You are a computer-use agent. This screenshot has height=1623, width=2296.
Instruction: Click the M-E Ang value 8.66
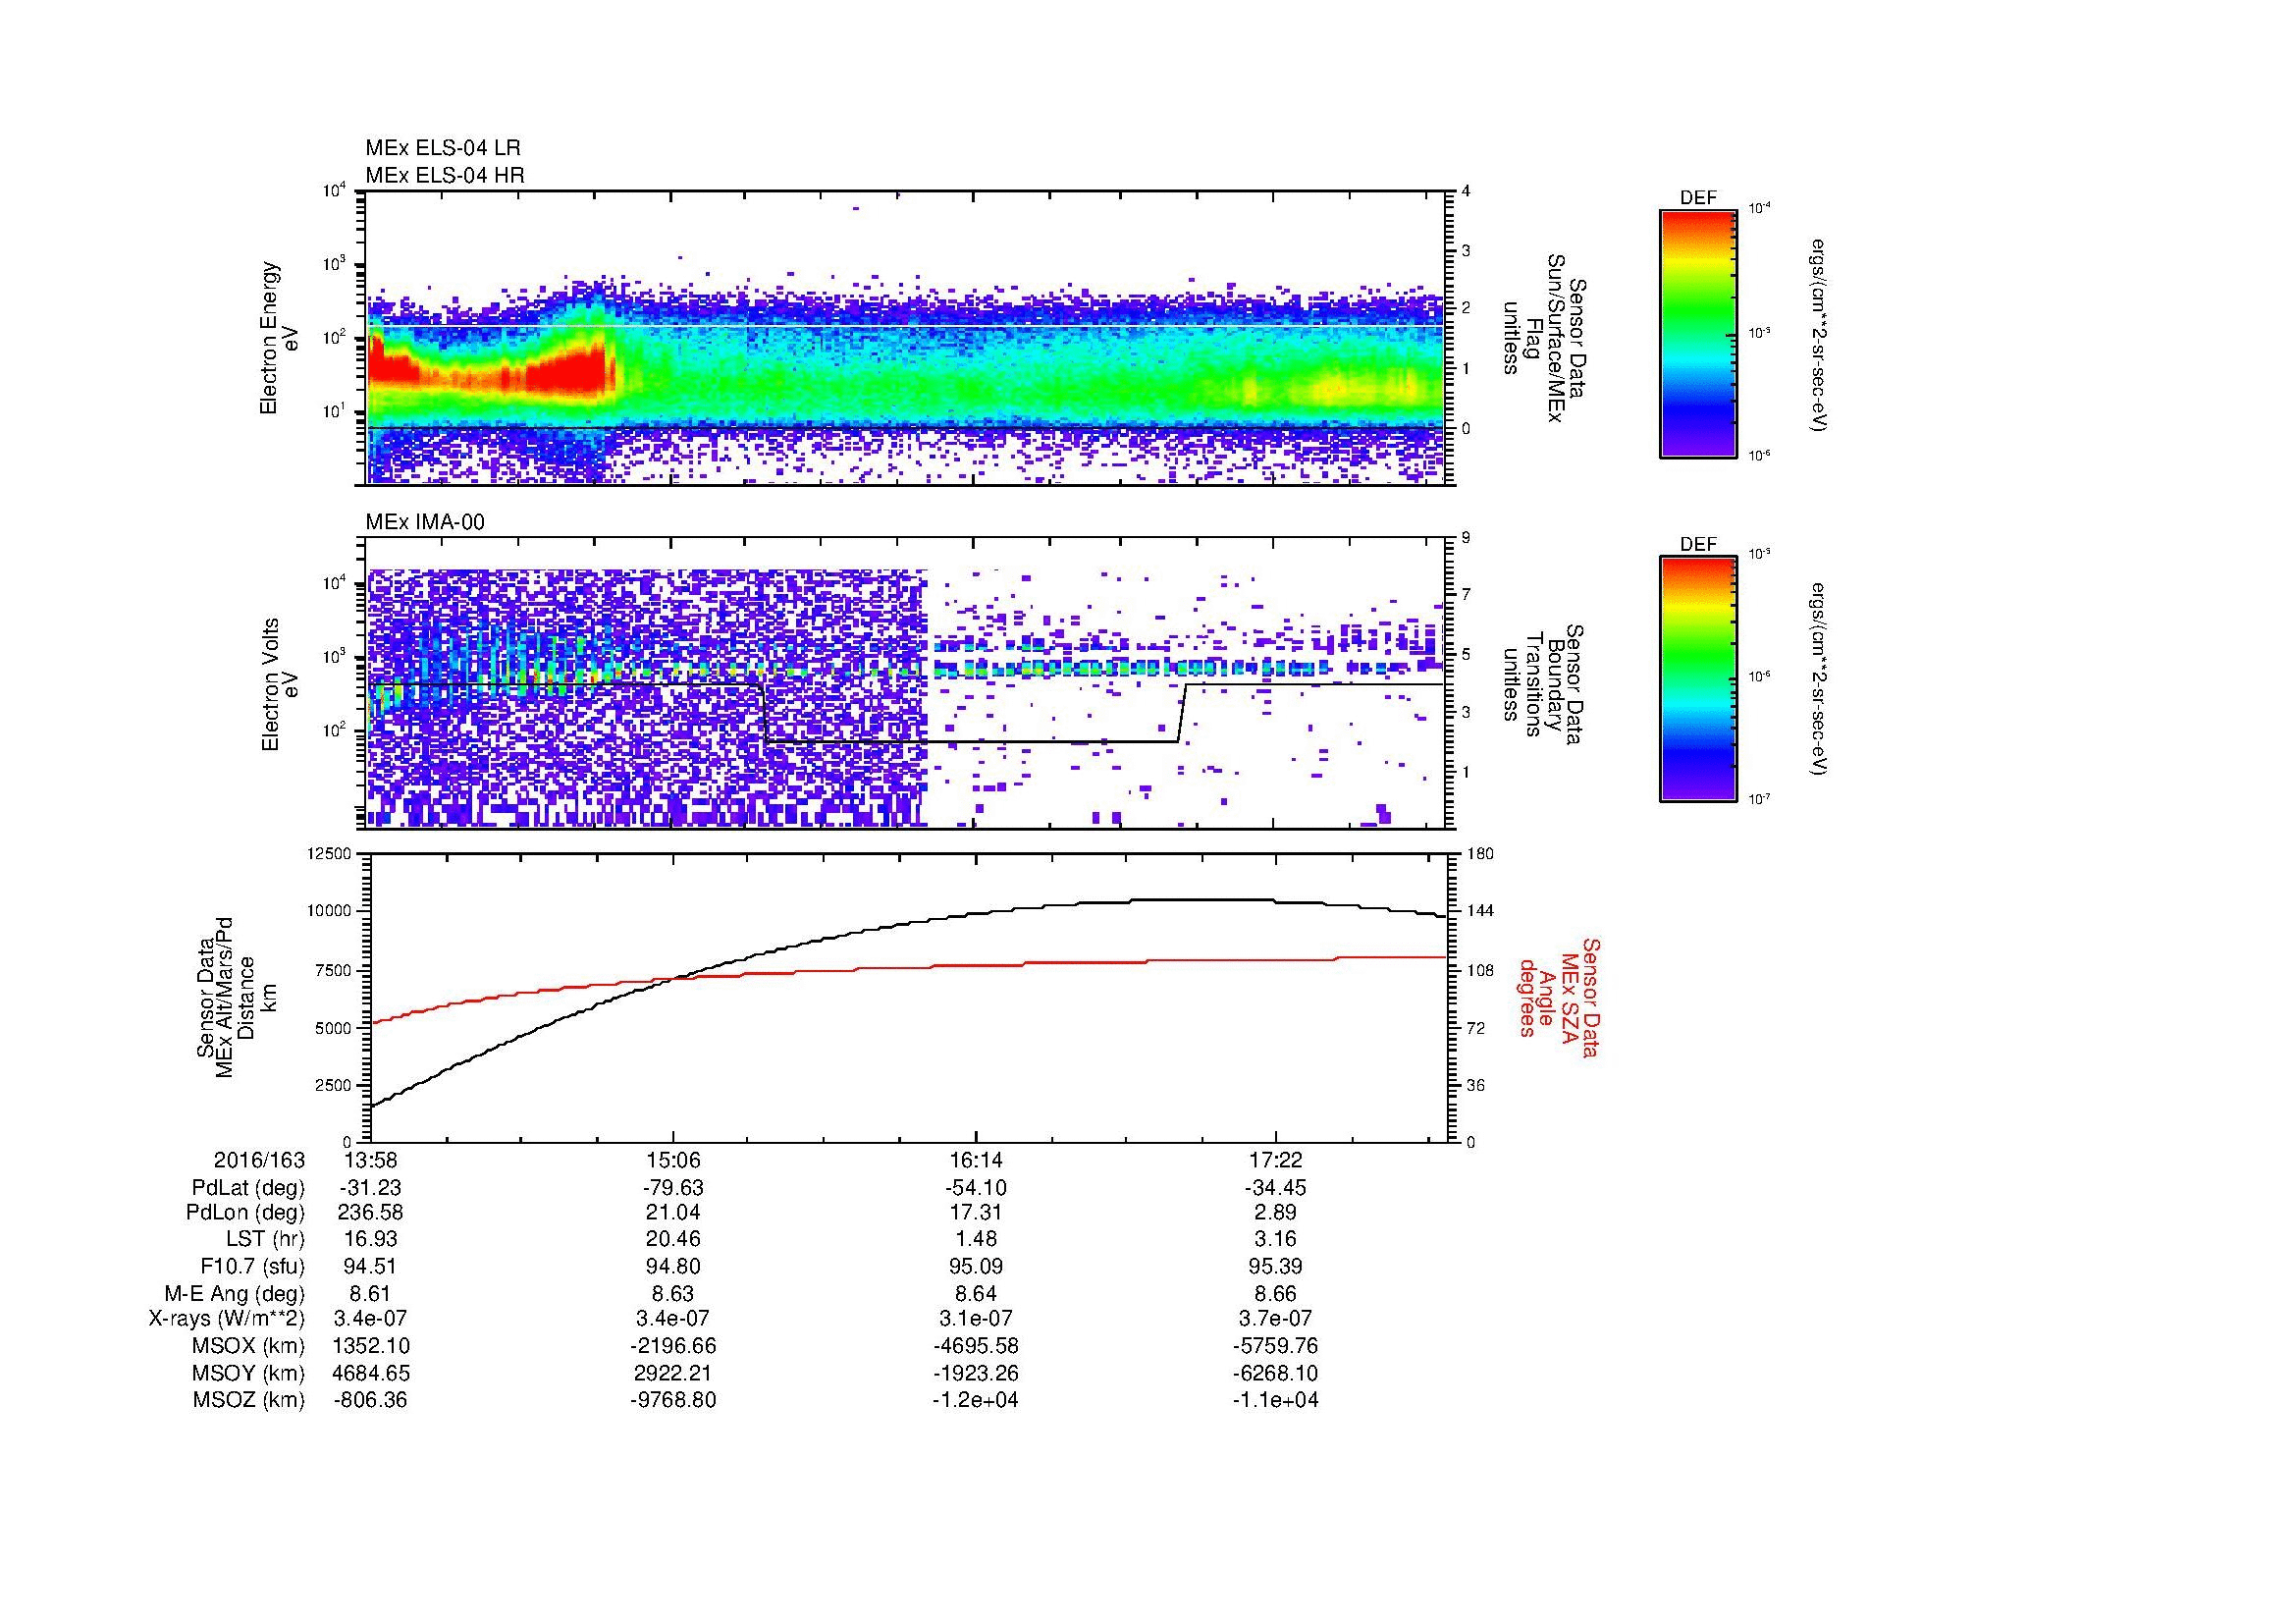click(x=1276, y=1294)
